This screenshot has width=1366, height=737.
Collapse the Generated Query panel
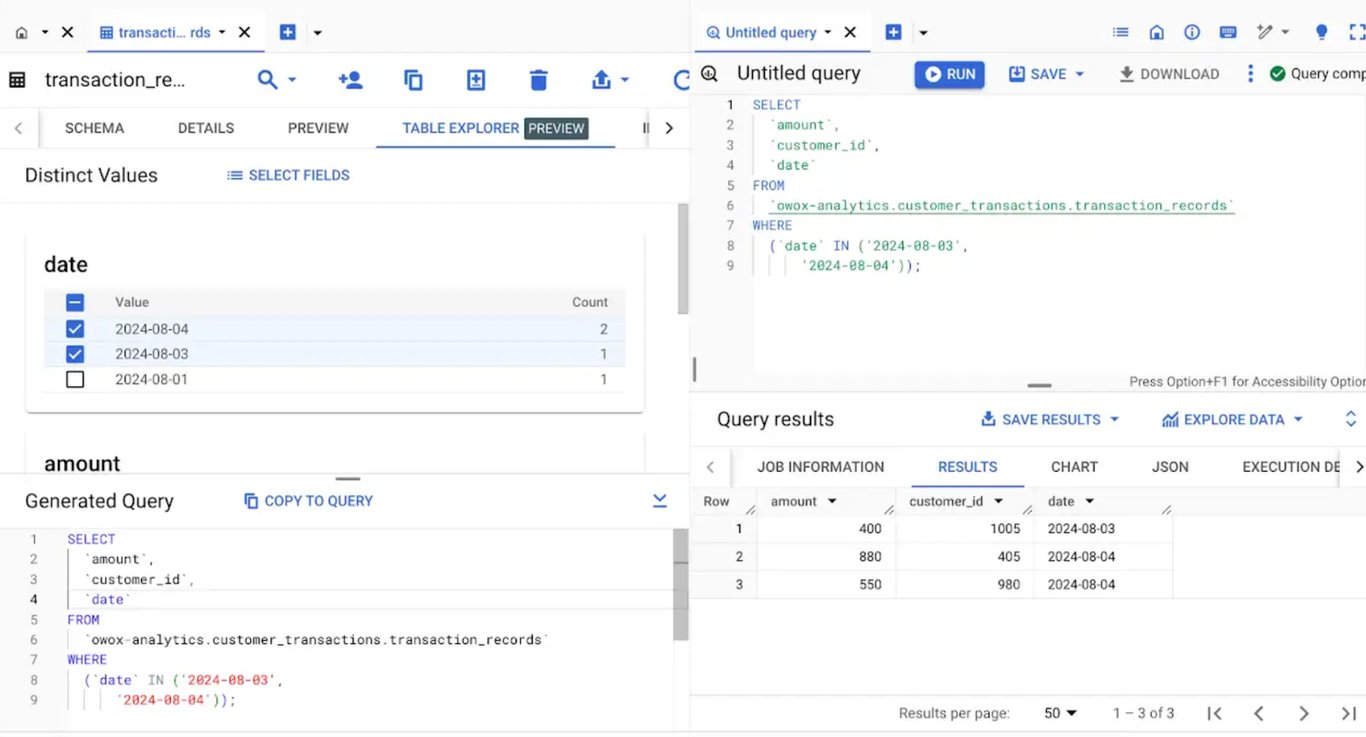(x=660, y=501)
